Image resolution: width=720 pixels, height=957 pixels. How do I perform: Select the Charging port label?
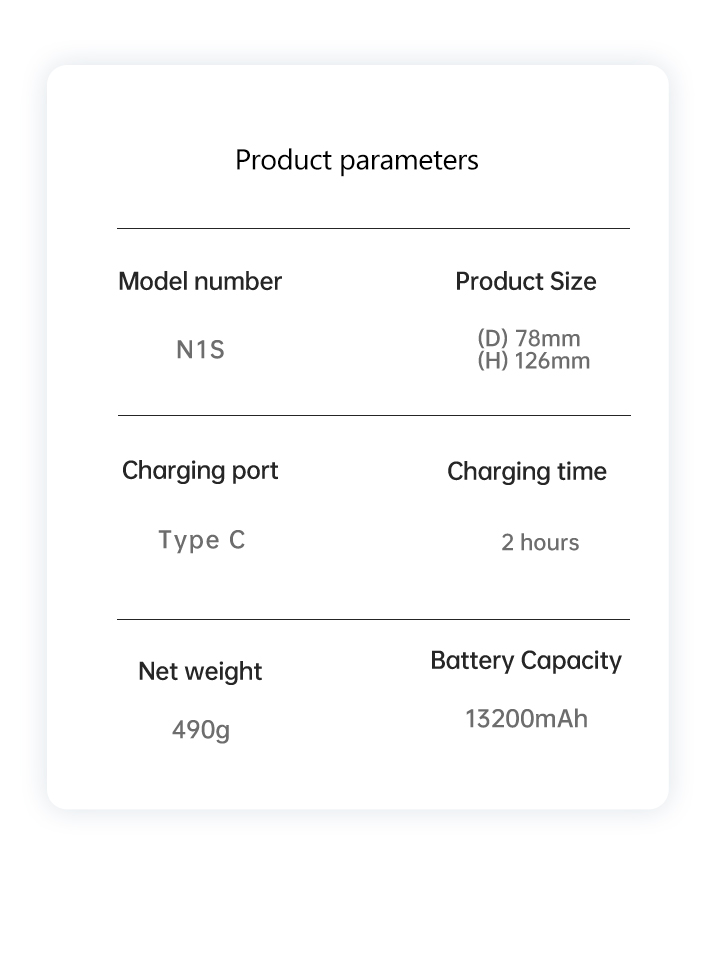pos(200,471)
